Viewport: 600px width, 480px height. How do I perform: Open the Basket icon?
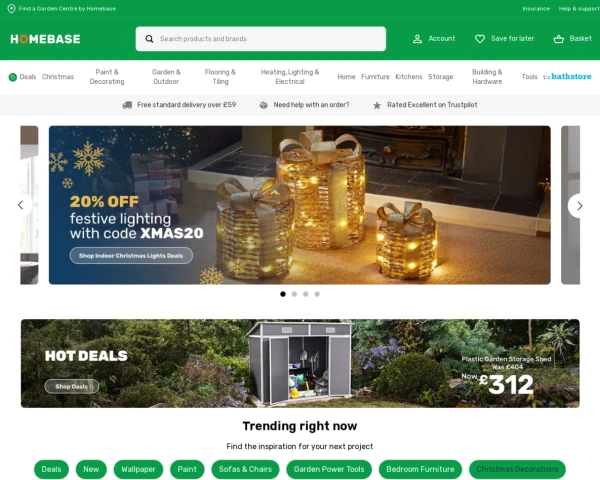pos(558,39)
